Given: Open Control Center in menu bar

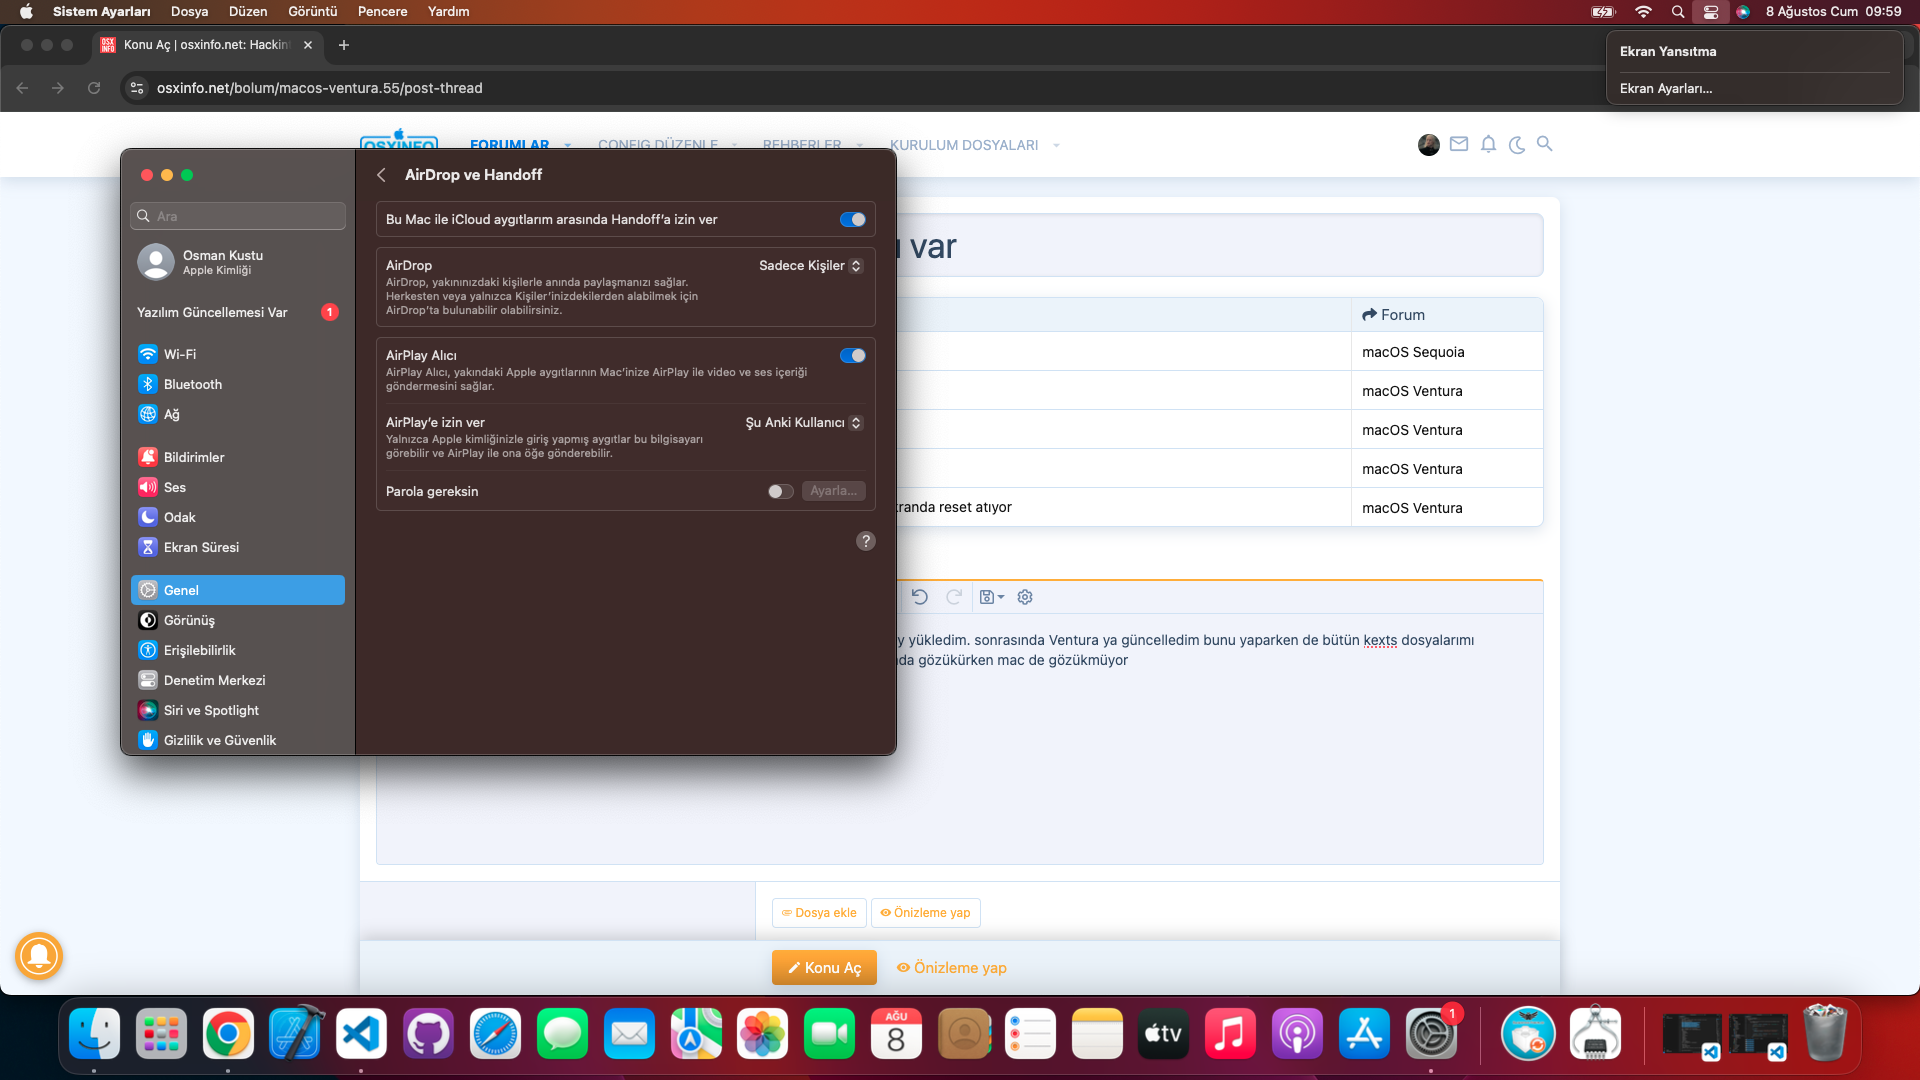Looking at the screenshot, I should click(1711, 12).
